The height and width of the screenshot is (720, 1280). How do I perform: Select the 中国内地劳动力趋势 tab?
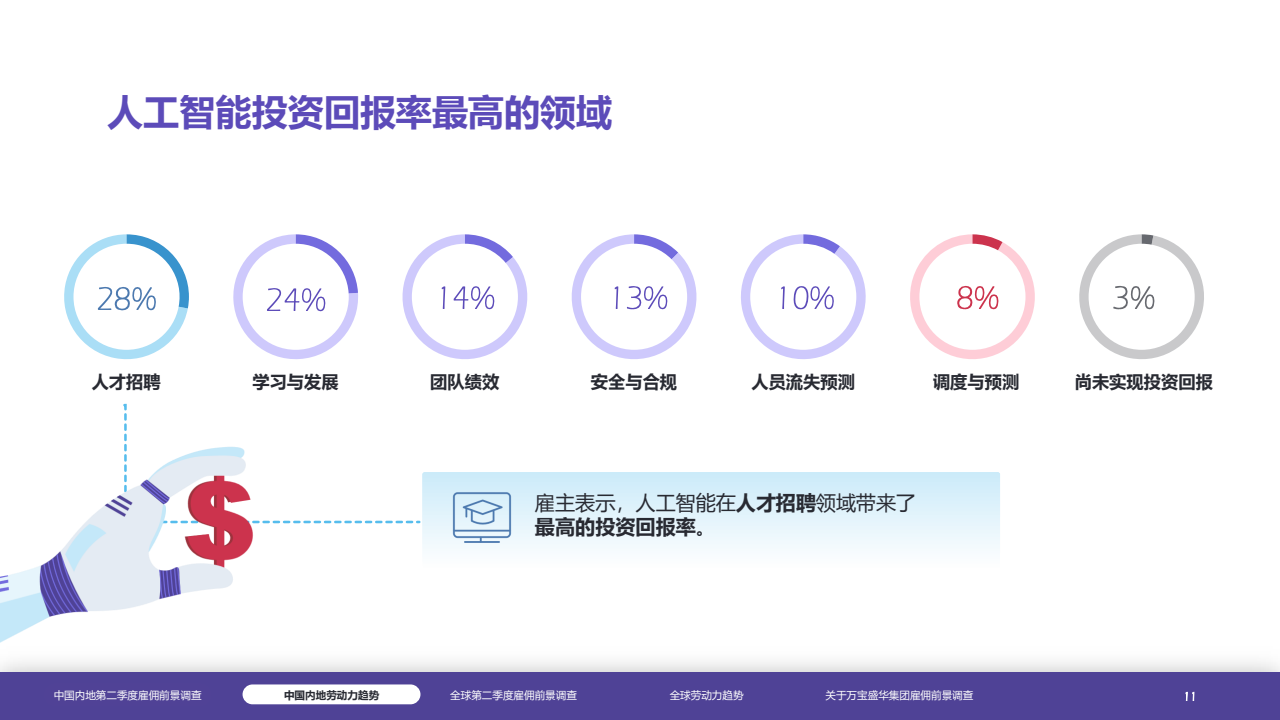[331, 695]
